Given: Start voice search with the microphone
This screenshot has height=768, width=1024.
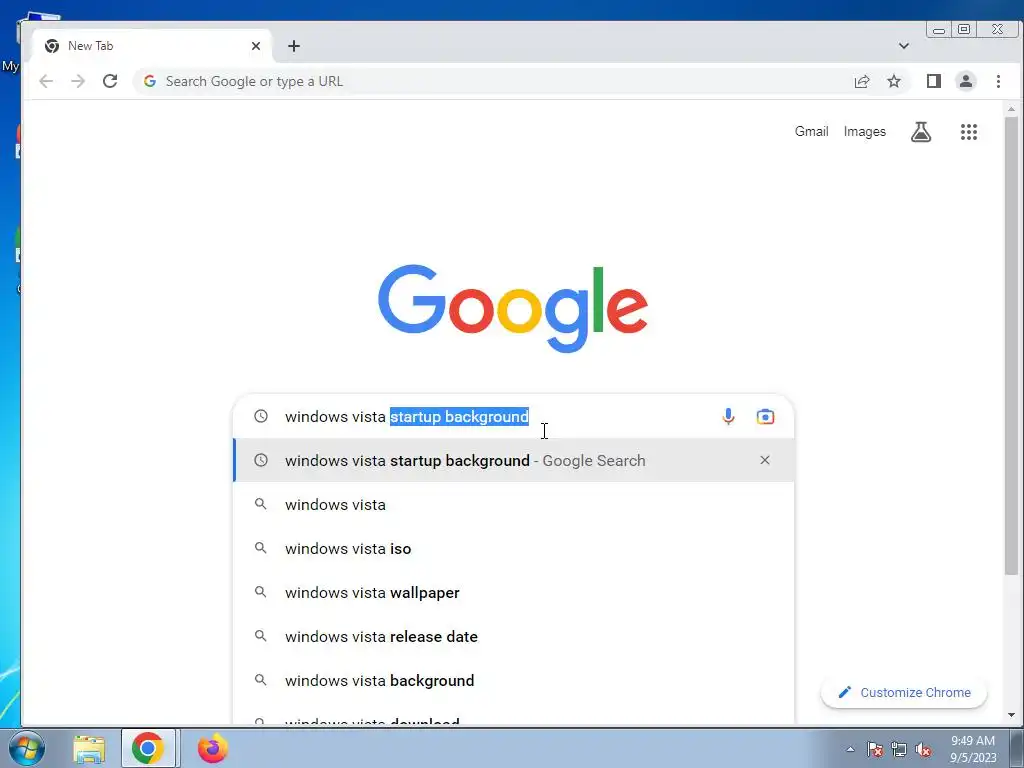Looking at the screenshot, I should [728, 417].
